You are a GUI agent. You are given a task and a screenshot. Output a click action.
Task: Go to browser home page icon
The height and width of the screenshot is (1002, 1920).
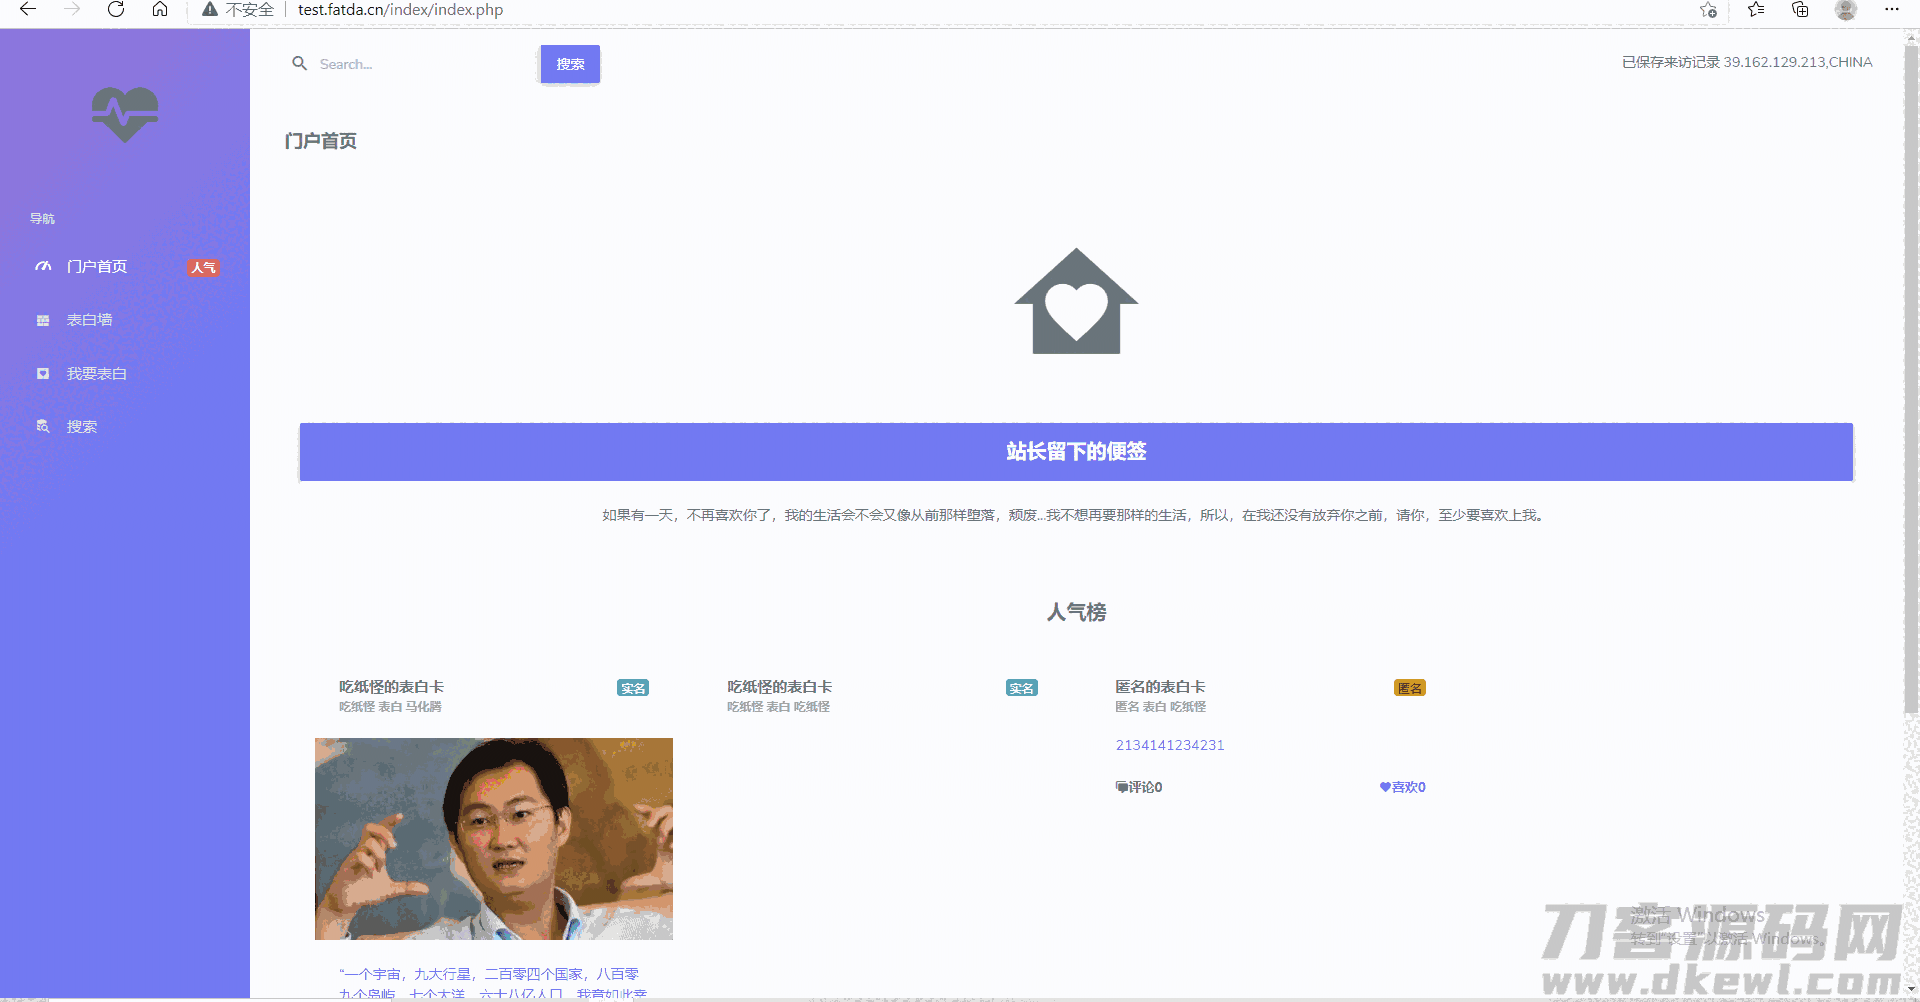tap(160, 10)
